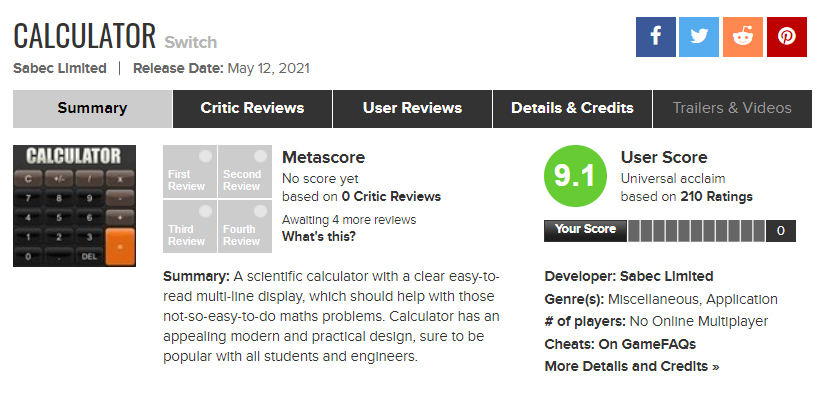Screen dimensions: 834x396
Task: Share on Twitter icon
Action: tap(699, 37)
